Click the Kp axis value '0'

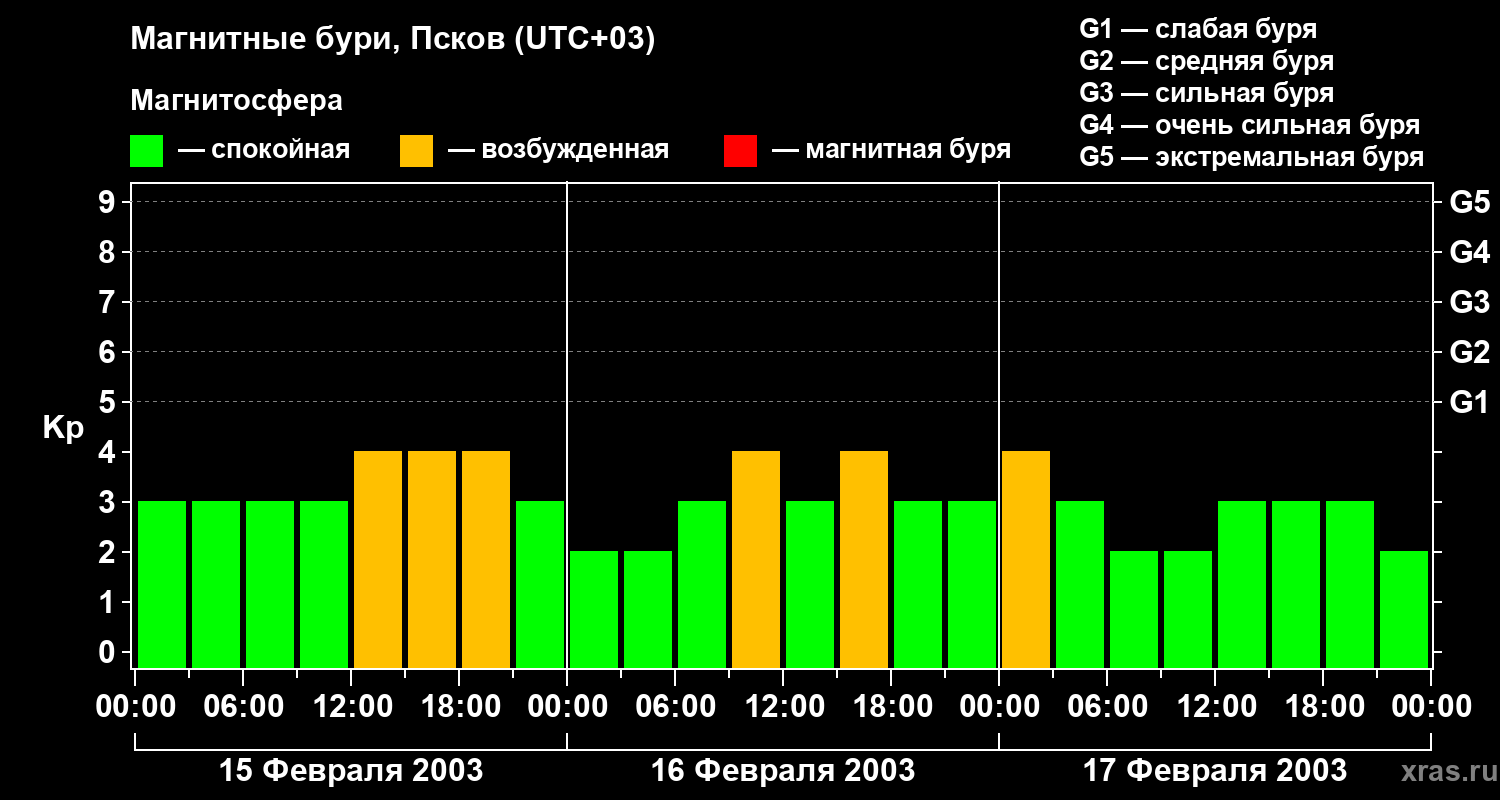109,653
